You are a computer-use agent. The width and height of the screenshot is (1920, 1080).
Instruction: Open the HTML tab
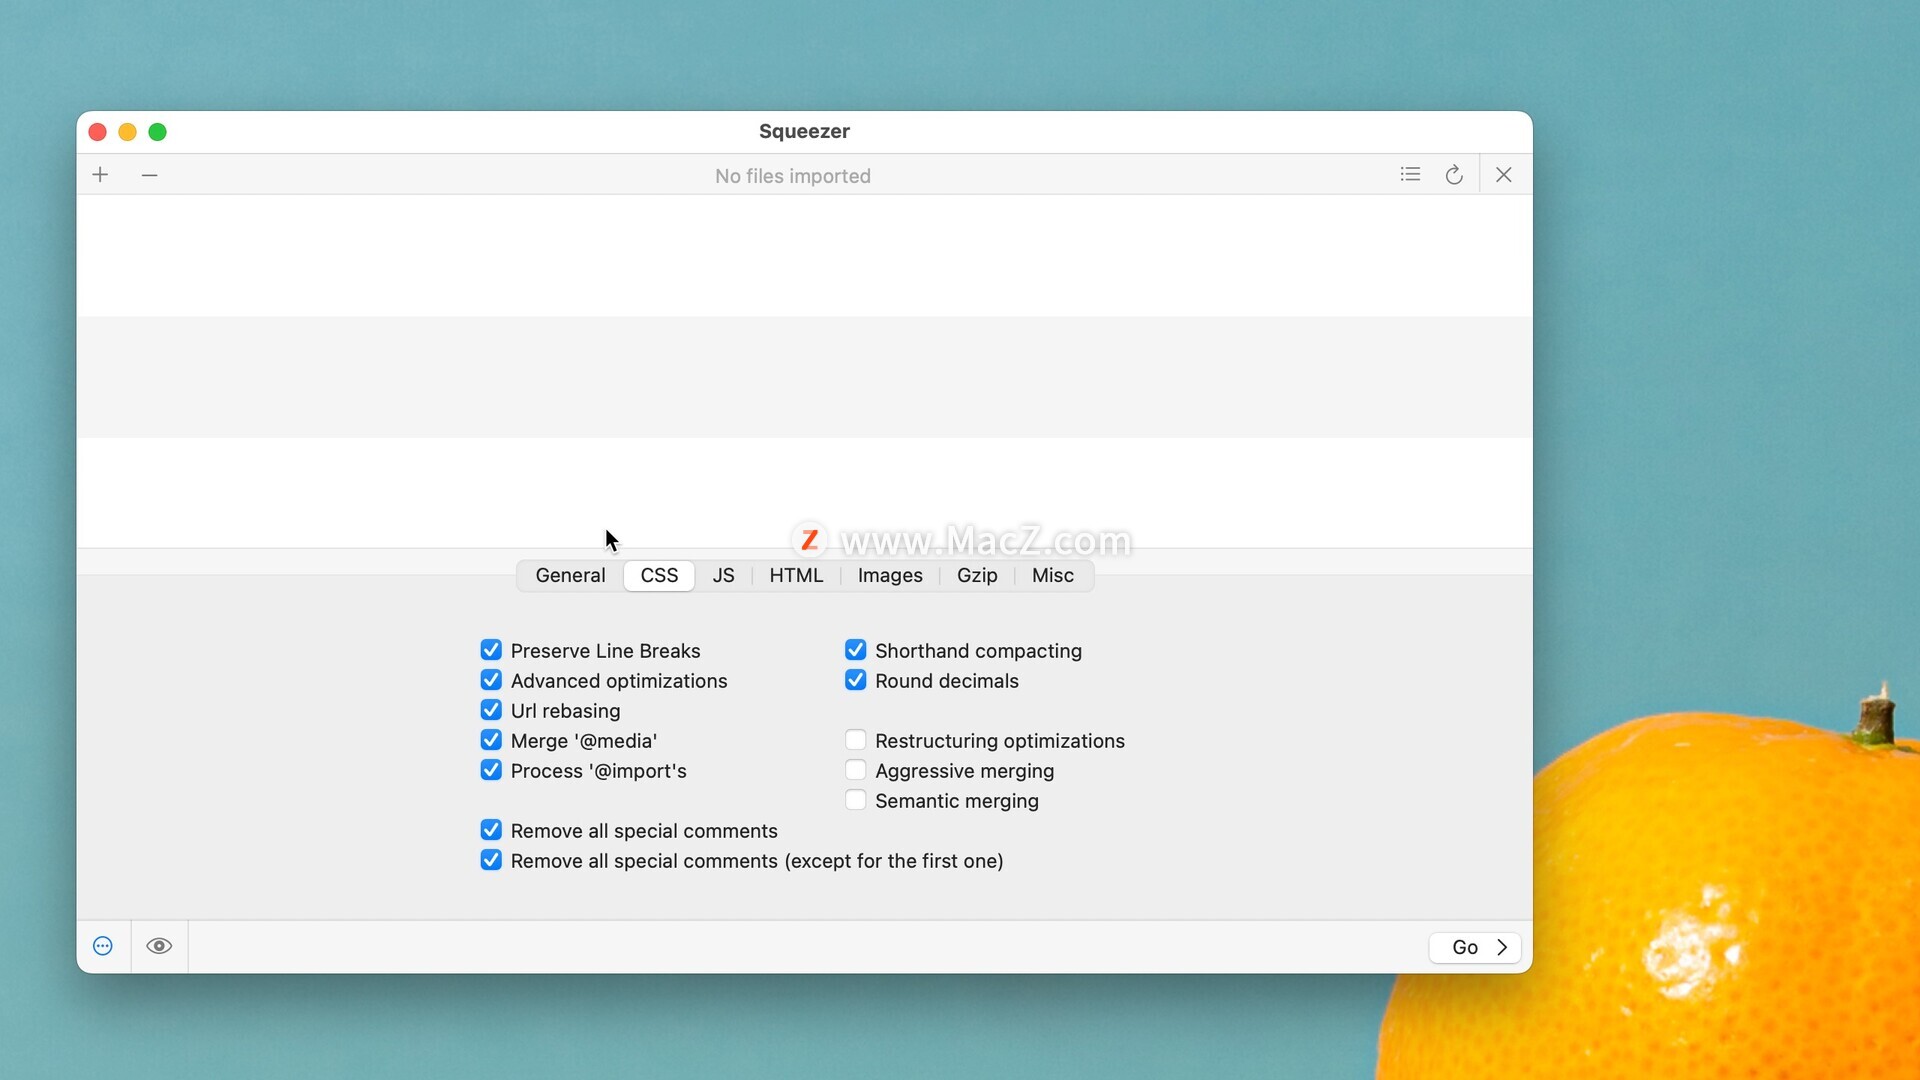[x=796, y=576]
